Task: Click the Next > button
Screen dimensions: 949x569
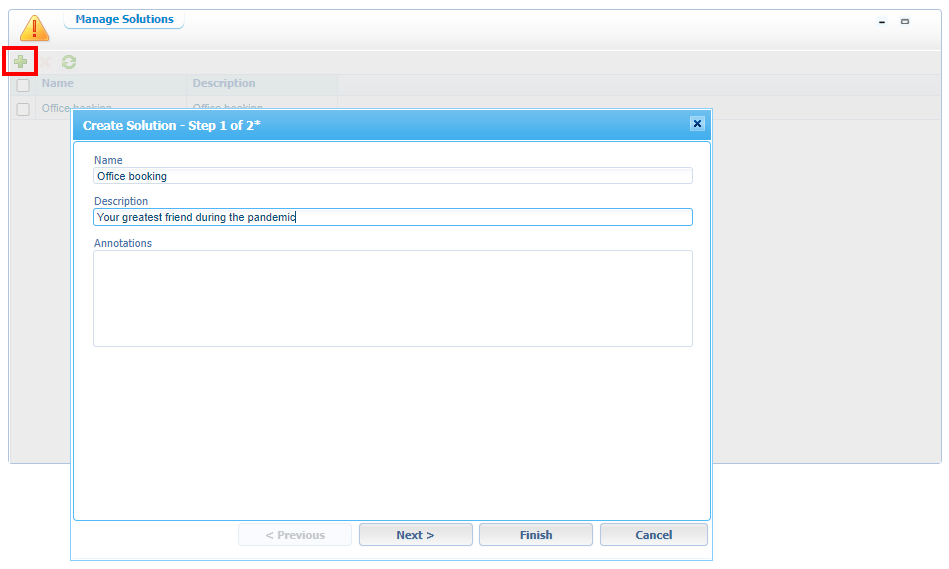Action: 415,535
